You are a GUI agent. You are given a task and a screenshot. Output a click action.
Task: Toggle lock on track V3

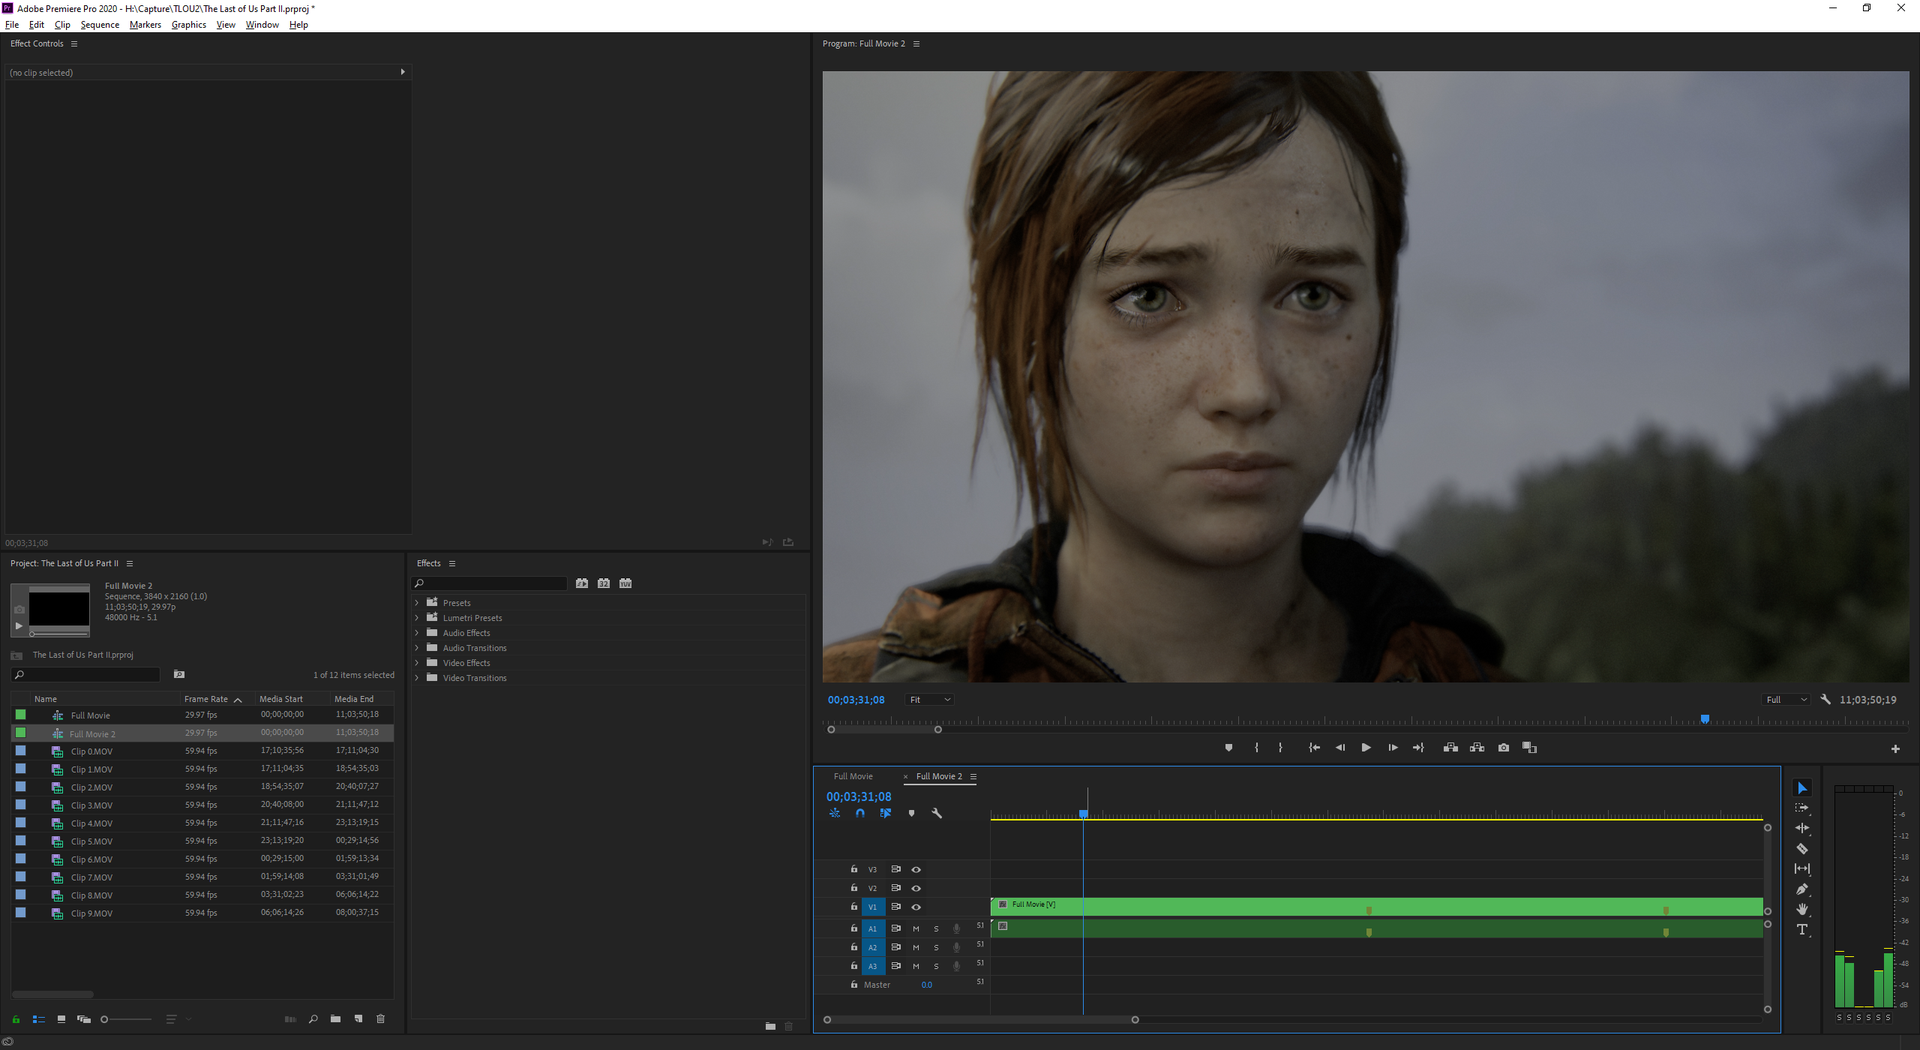(854, 870)
